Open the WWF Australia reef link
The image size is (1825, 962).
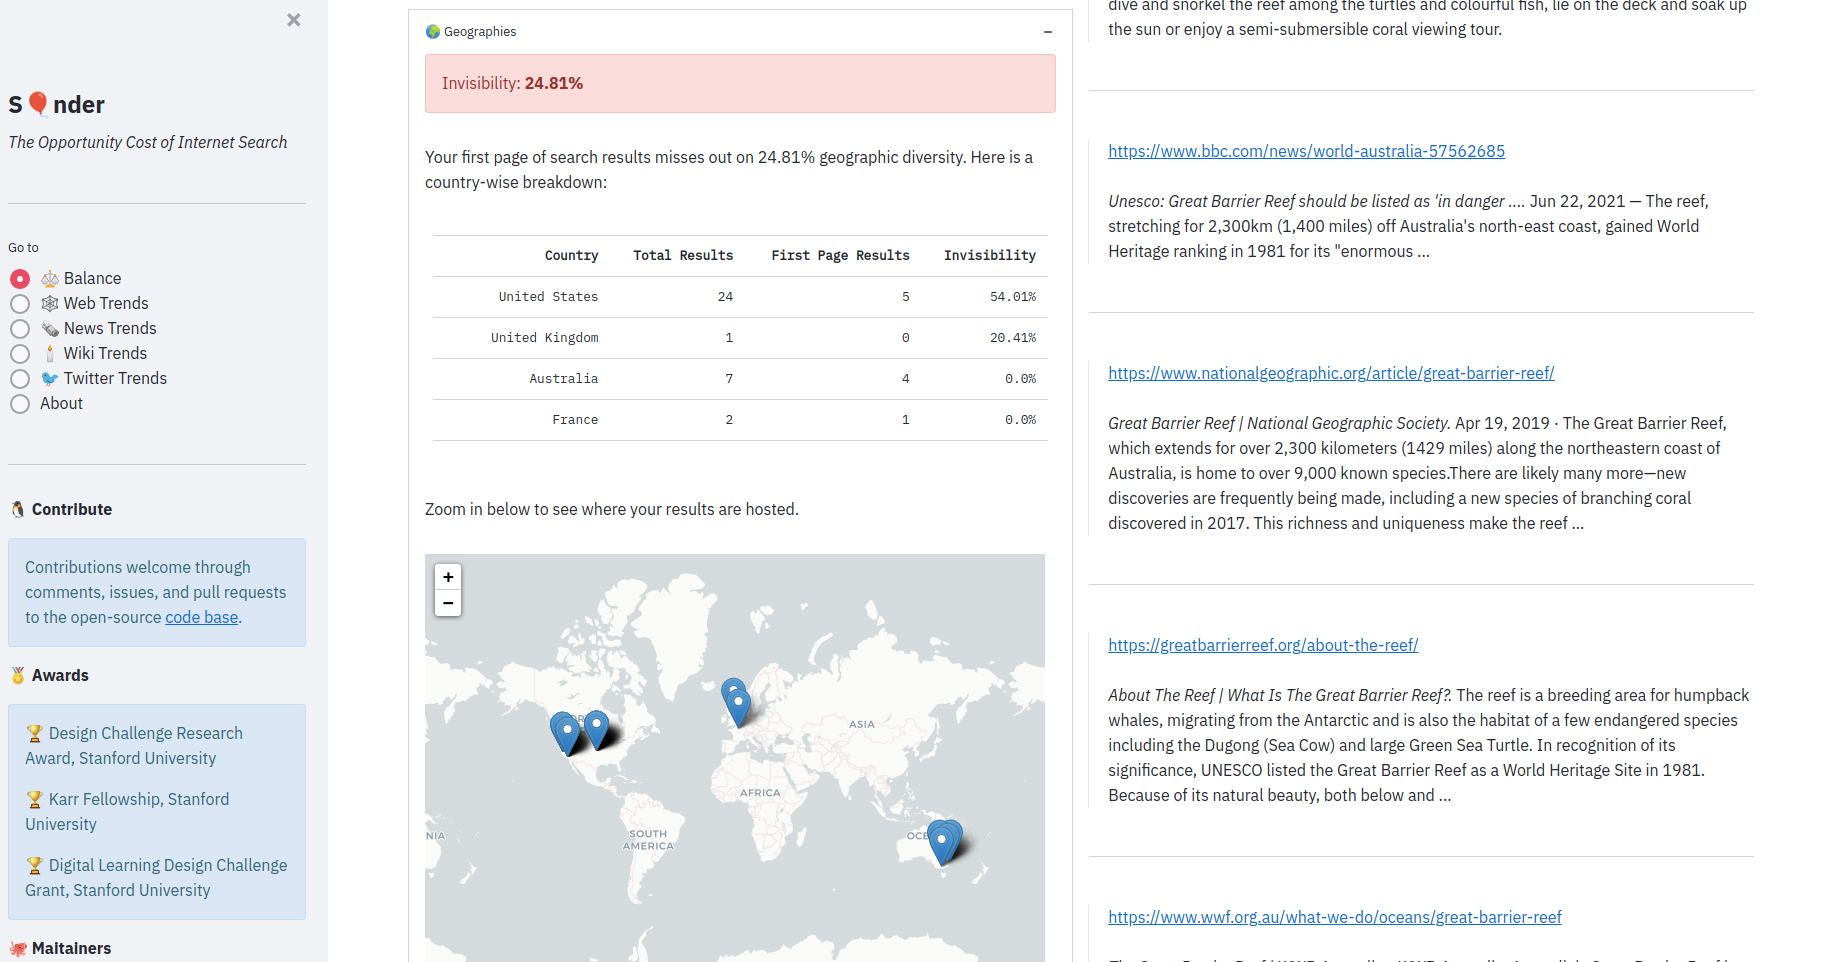(1334, 917)
